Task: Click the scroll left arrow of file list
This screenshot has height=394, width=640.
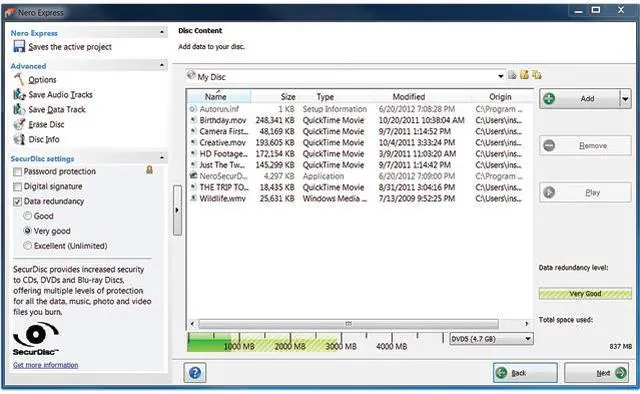Action: point(192,324)
